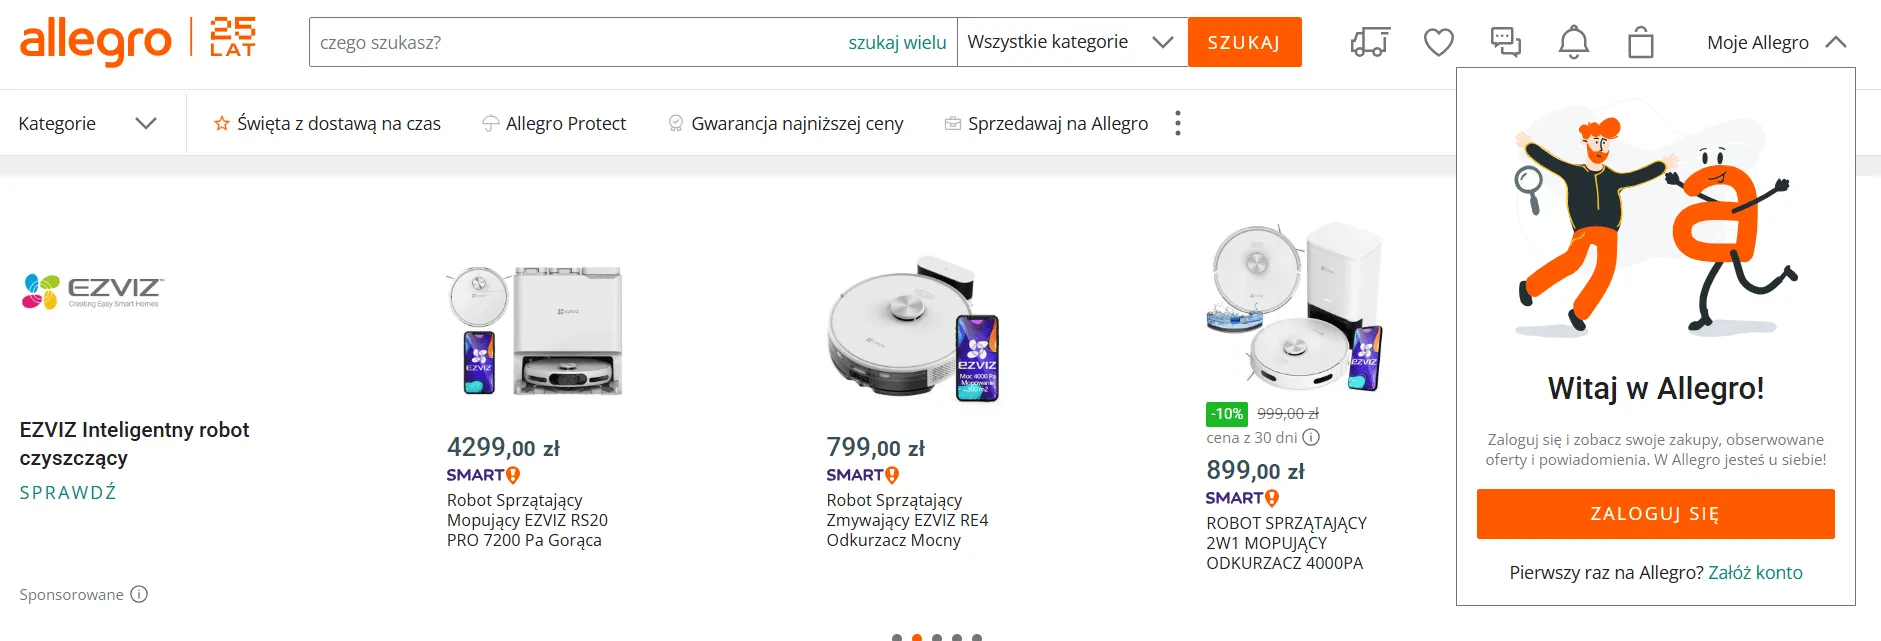
Task: Click info icon next to Sponsorowane
Action: pyautogui.click(x=139, y=594)
